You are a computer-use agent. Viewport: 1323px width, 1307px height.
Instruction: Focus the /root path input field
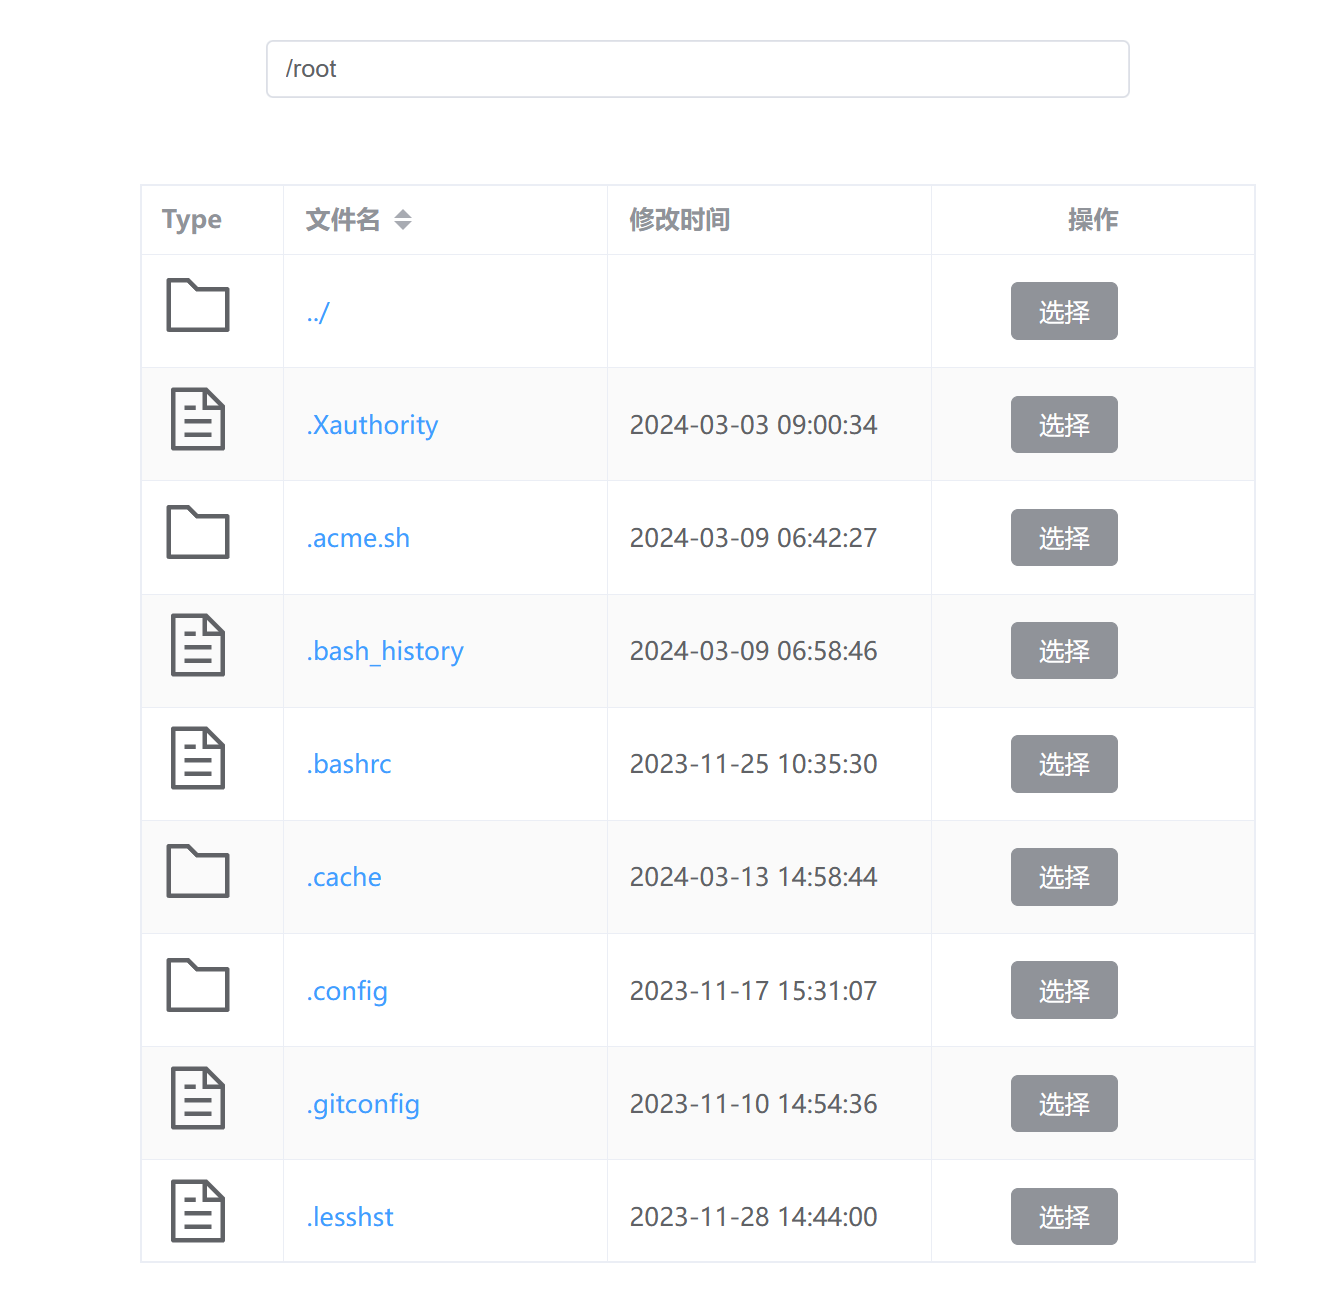697,69
